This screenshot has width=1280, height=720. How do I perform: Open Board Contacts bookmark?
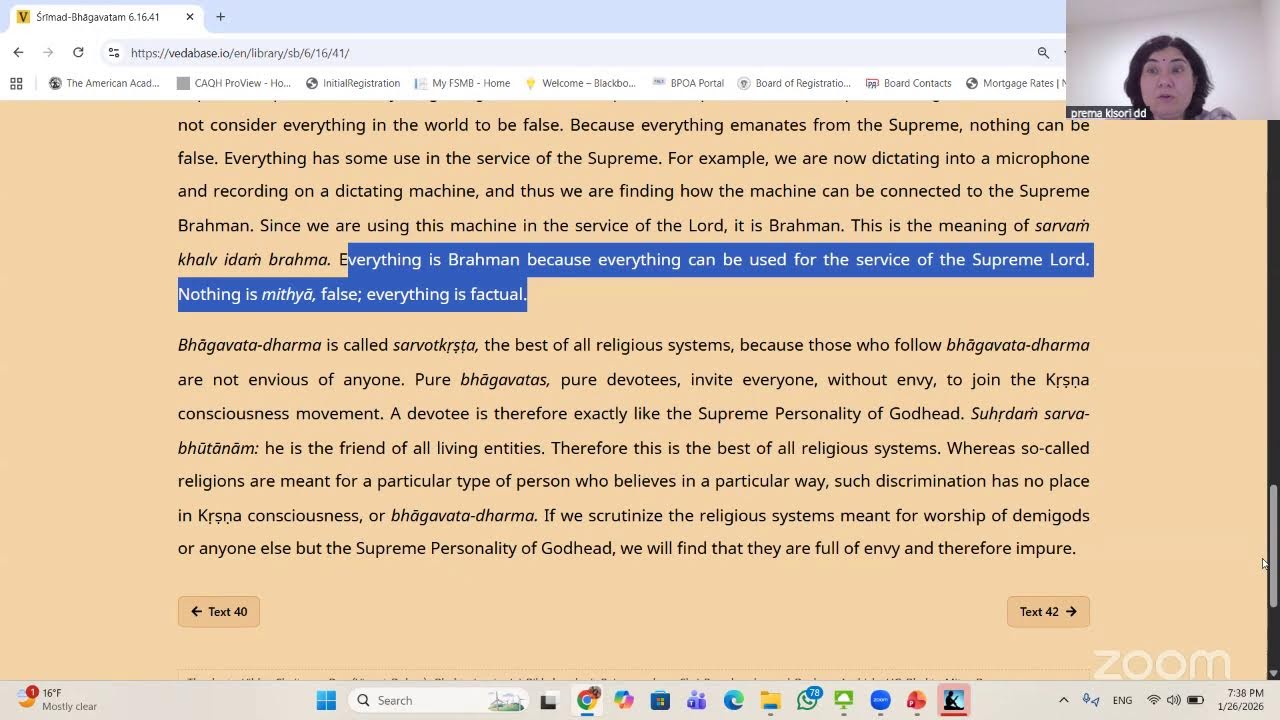pos(908,83)
